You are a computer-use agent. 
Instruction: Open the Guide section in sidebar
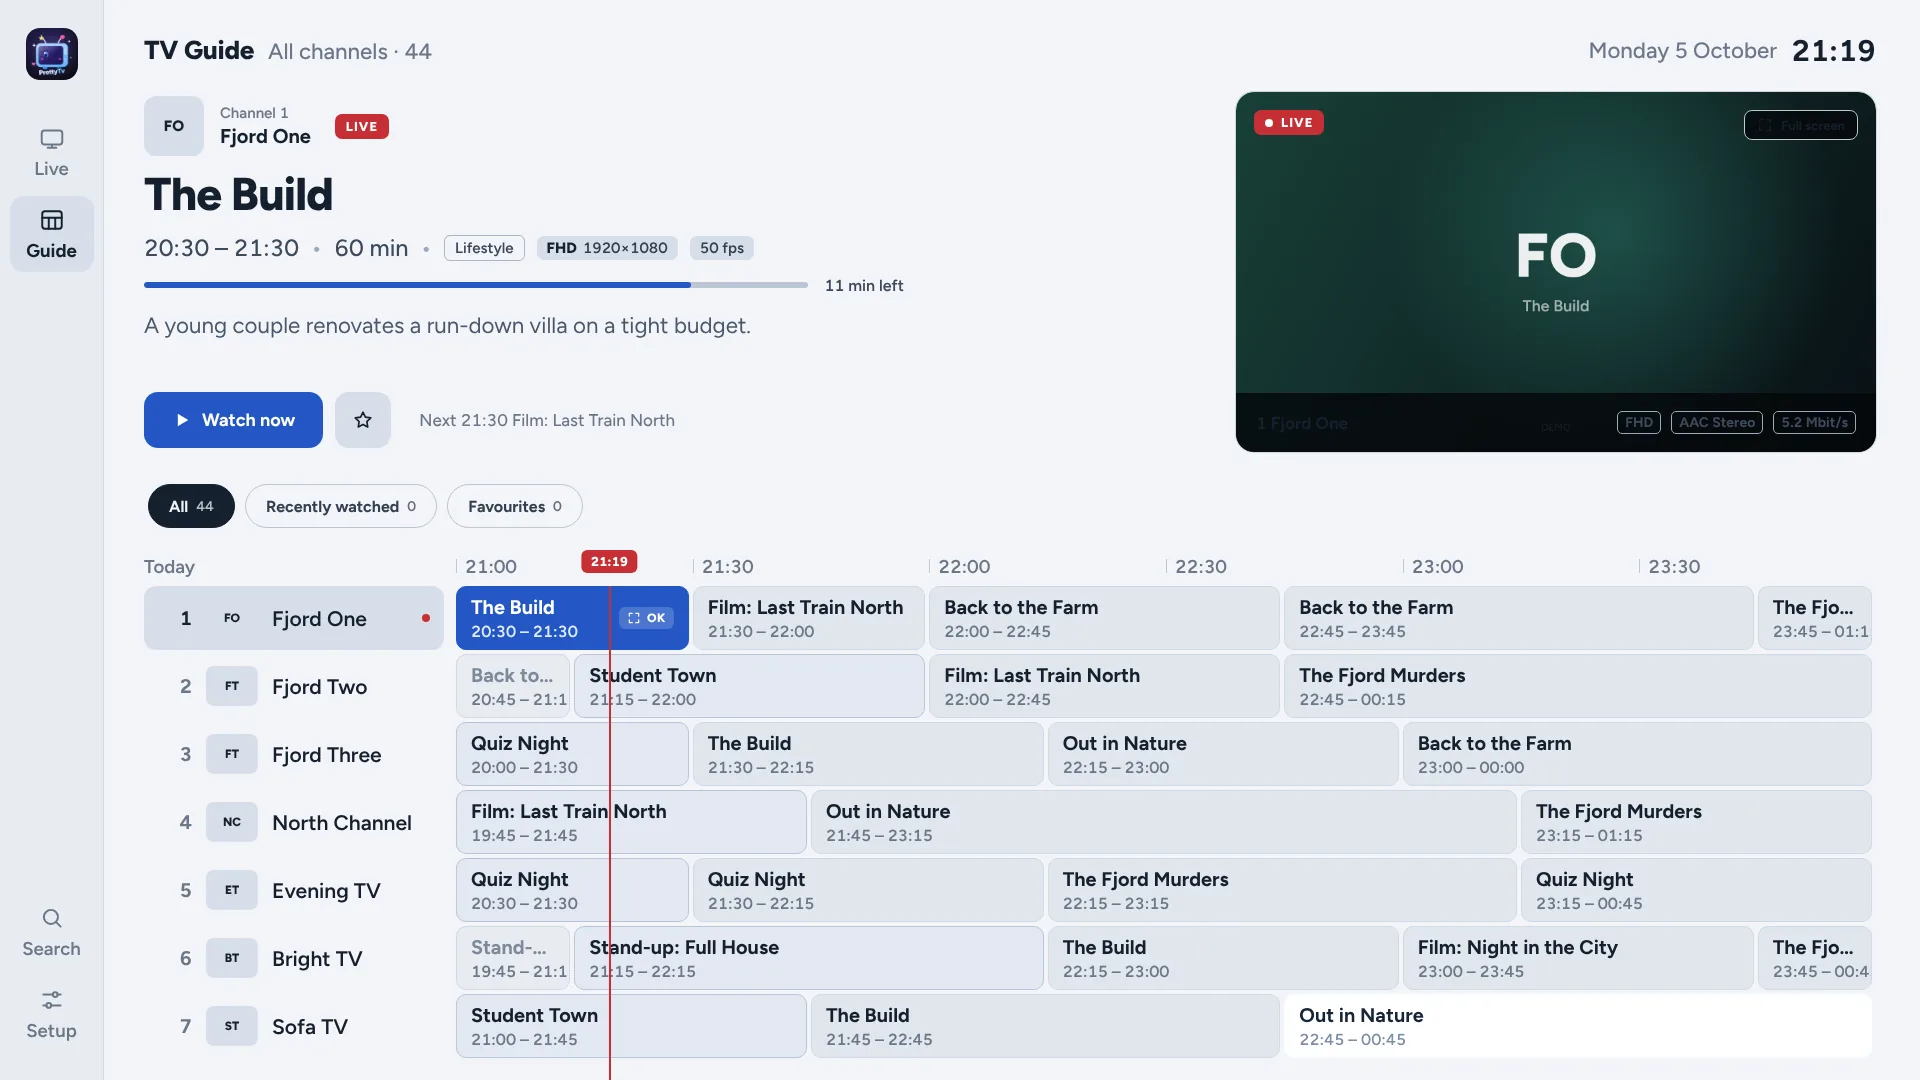point(51,234)
